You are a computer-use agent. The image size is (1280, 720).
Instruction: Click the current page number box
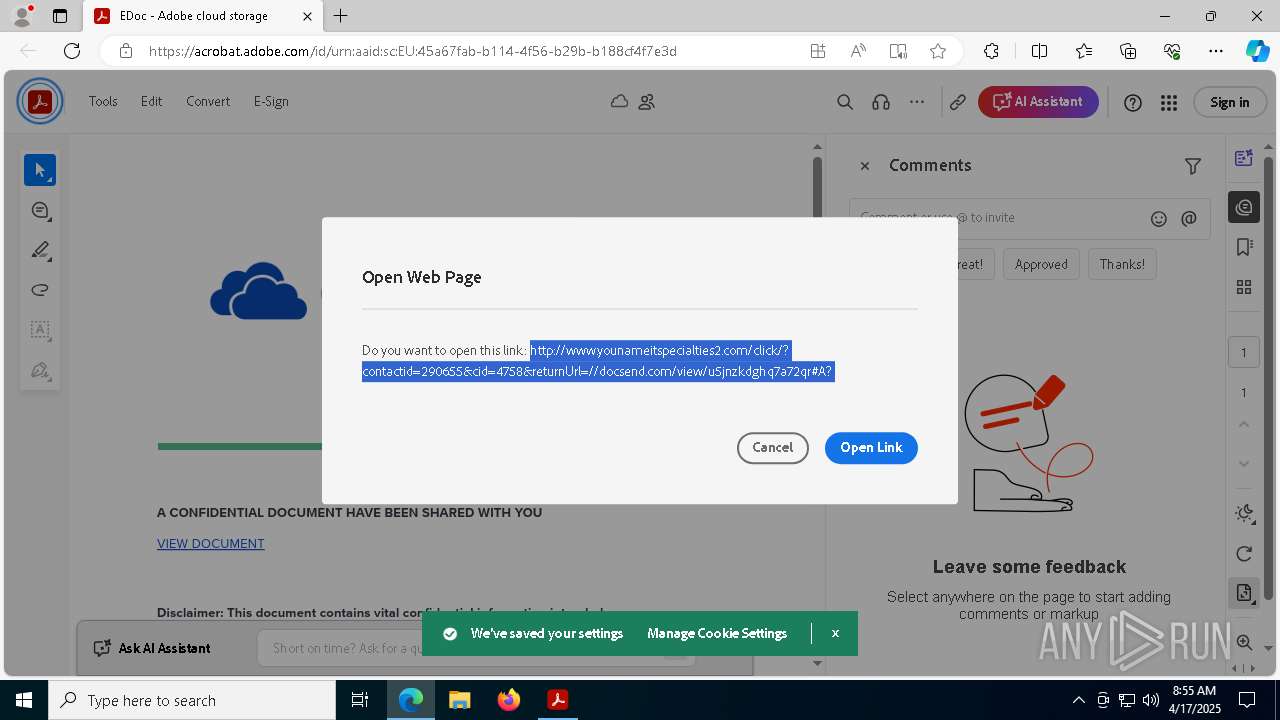pos(1244,352)
